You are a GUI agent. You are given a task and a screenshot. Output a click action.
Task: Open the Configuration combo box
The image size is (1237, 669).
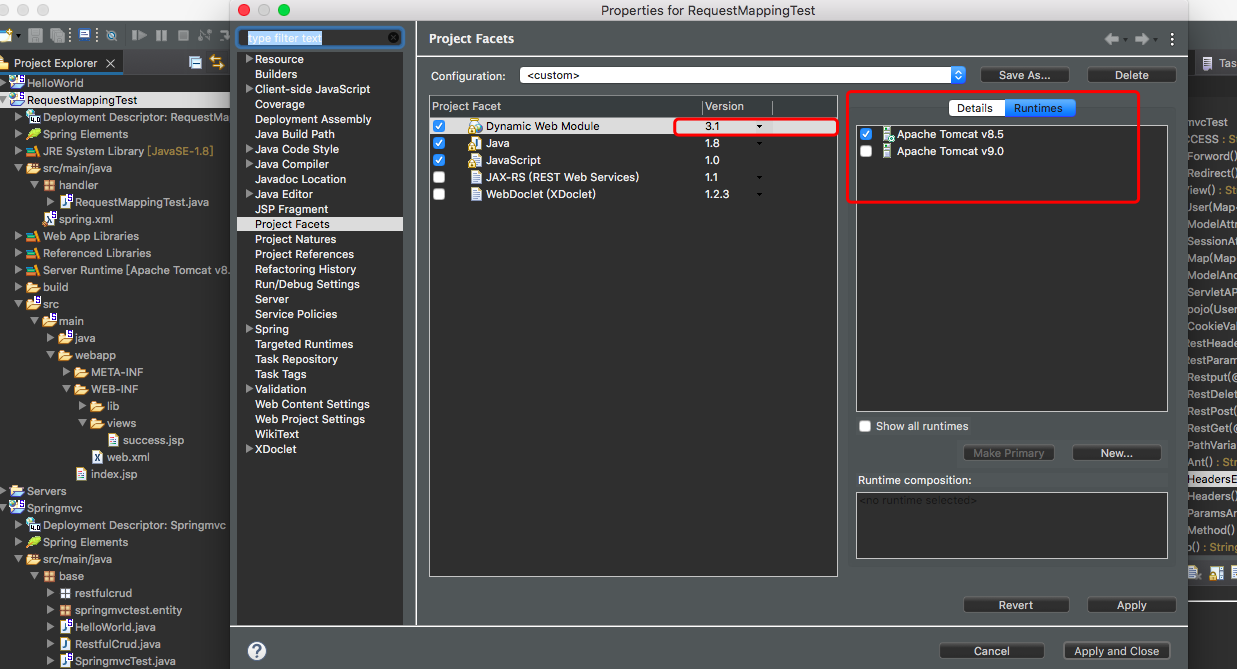[742, 75]
